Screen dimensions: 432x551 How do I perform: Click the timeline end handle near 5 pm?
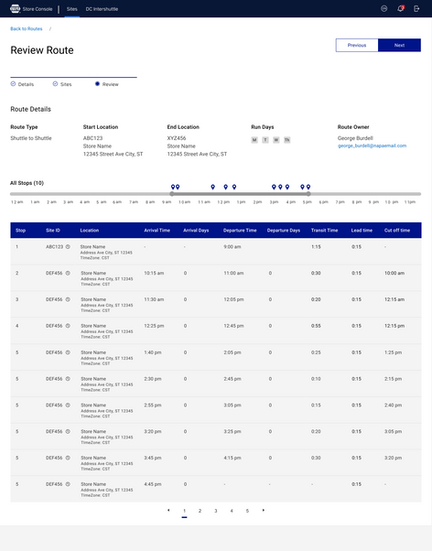click(x=308, y=194)
